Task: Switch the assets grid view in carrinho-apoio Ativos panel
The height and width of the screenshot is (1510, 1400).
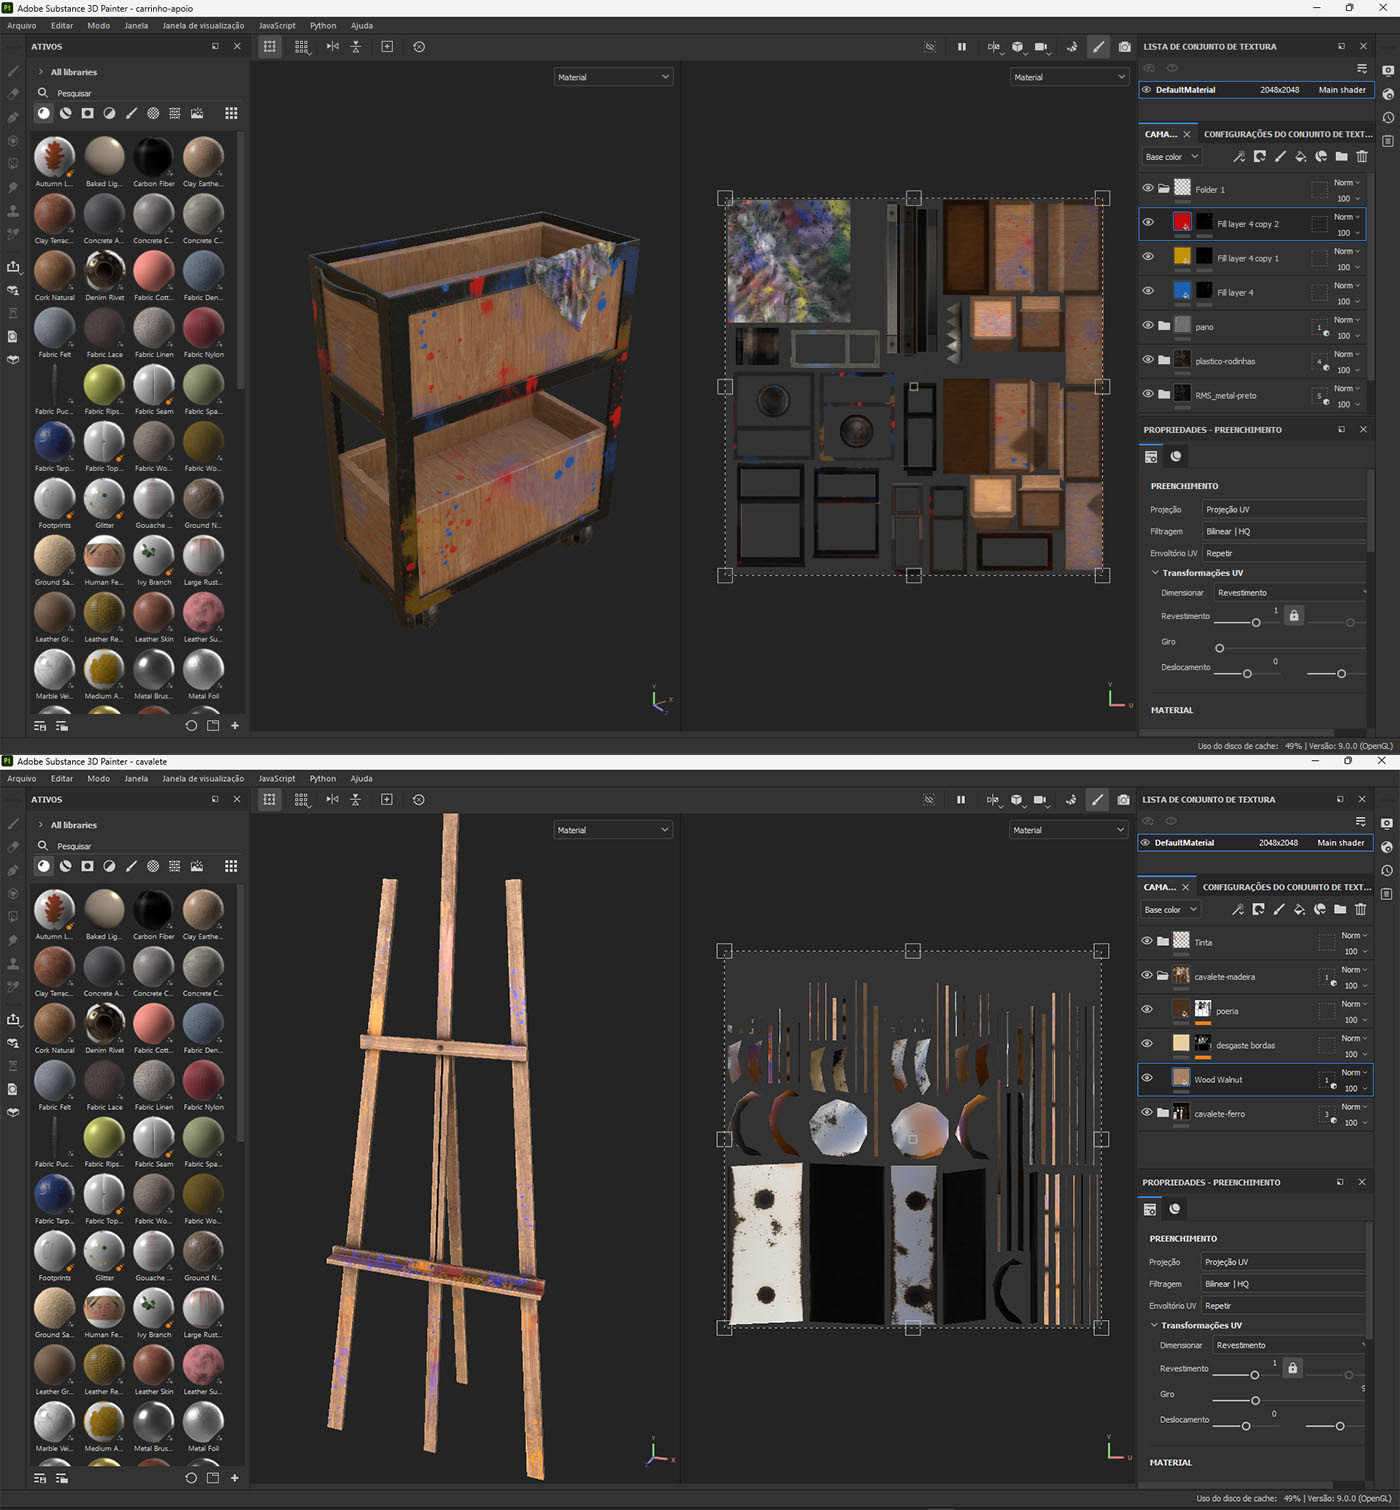Action: coord(231,113)
